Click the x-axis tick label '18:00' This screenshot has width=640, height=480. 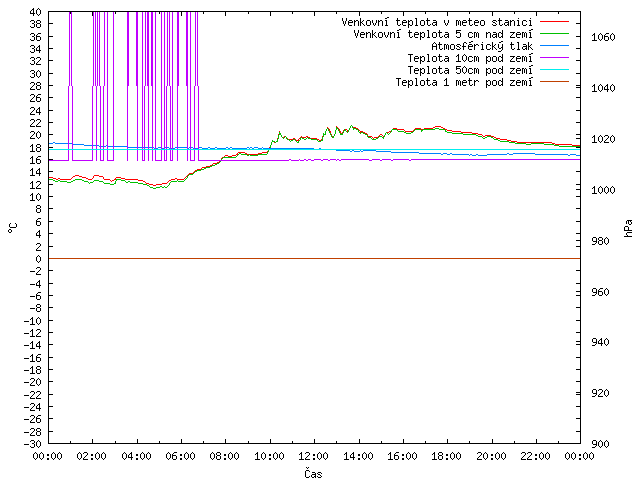pyautogui.click(x=447, y=456)
